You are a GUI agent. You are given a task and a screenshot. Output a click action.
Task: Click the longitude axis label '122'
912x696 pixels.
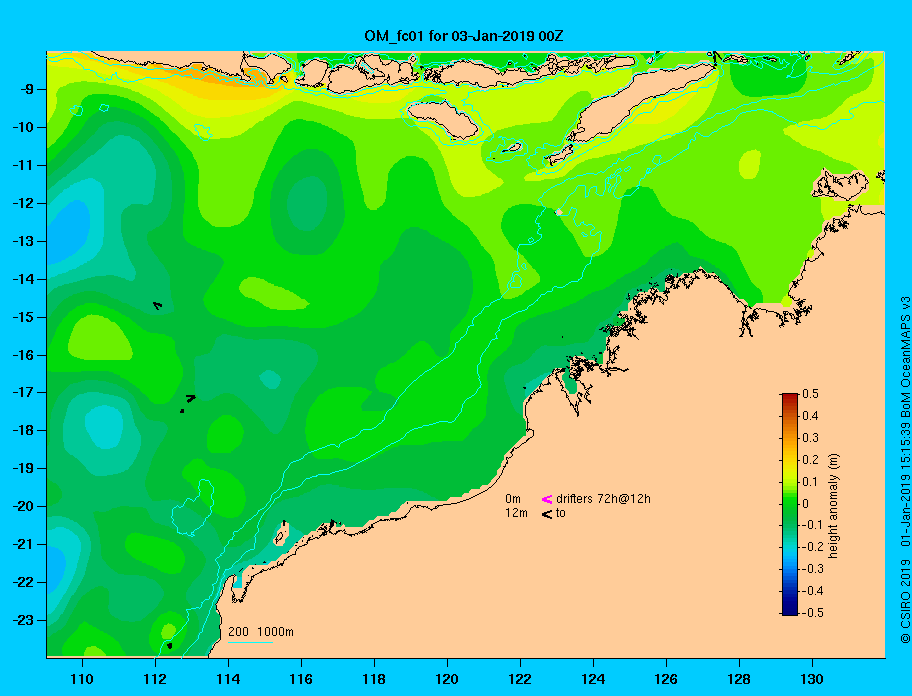point(520,679)
